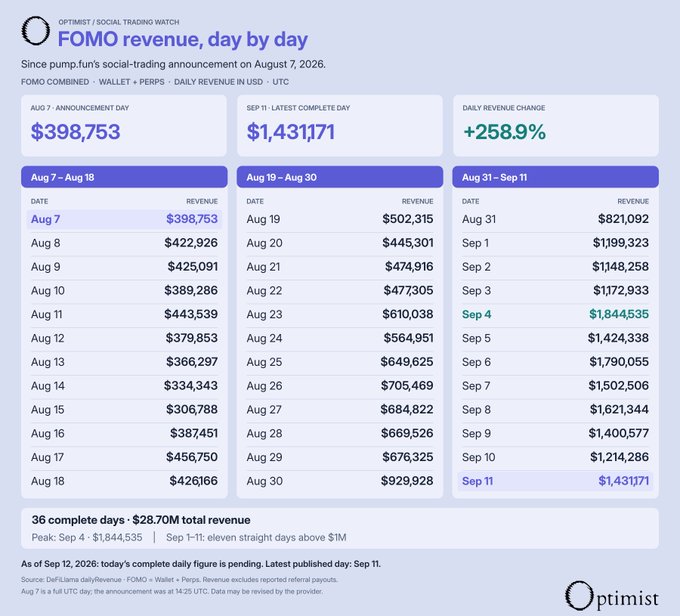Select the Aug 26 revenue $705,469
Viewport: 680px width, 616px height.
407,386
